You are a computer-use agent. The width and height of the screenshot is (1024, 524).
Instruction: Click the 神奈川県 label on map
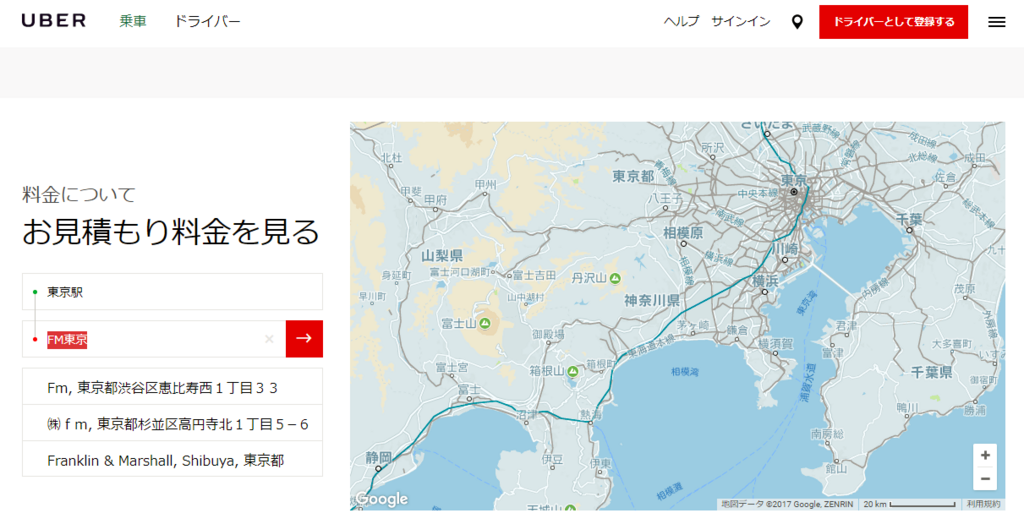point(652,301)
